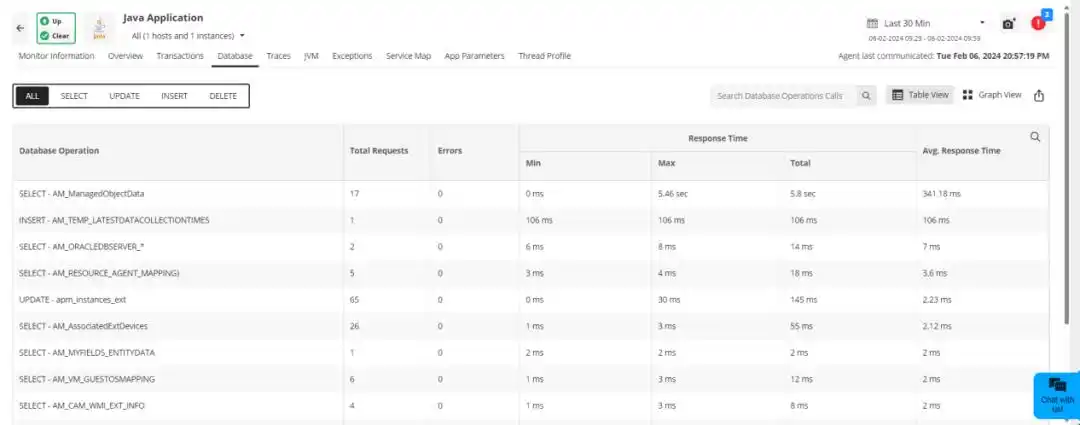Screen dimensions: 1080x425
Task: Click the Java application logo icon
Action: (100, 28)
